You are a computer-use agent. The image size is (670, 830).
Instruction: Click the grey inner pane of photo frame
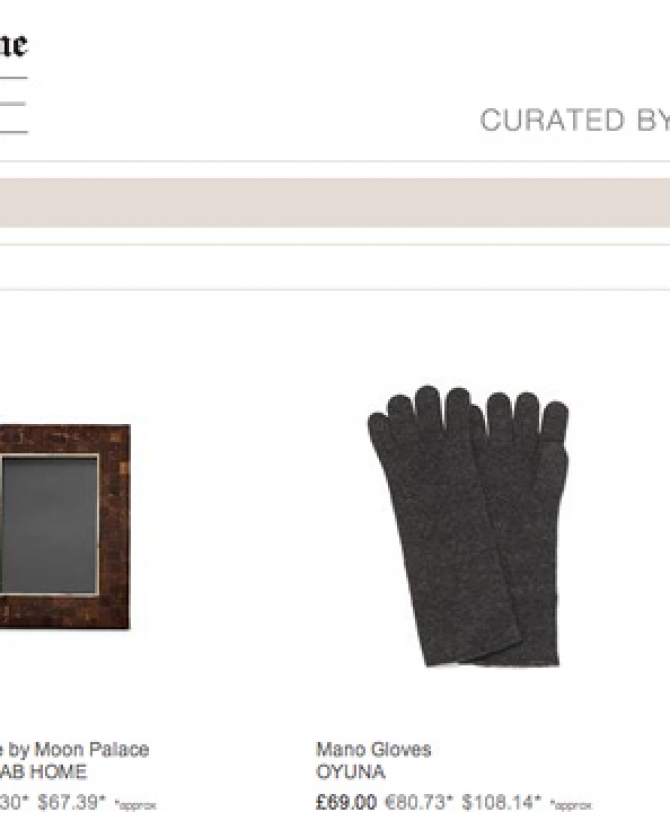(49, 524)
